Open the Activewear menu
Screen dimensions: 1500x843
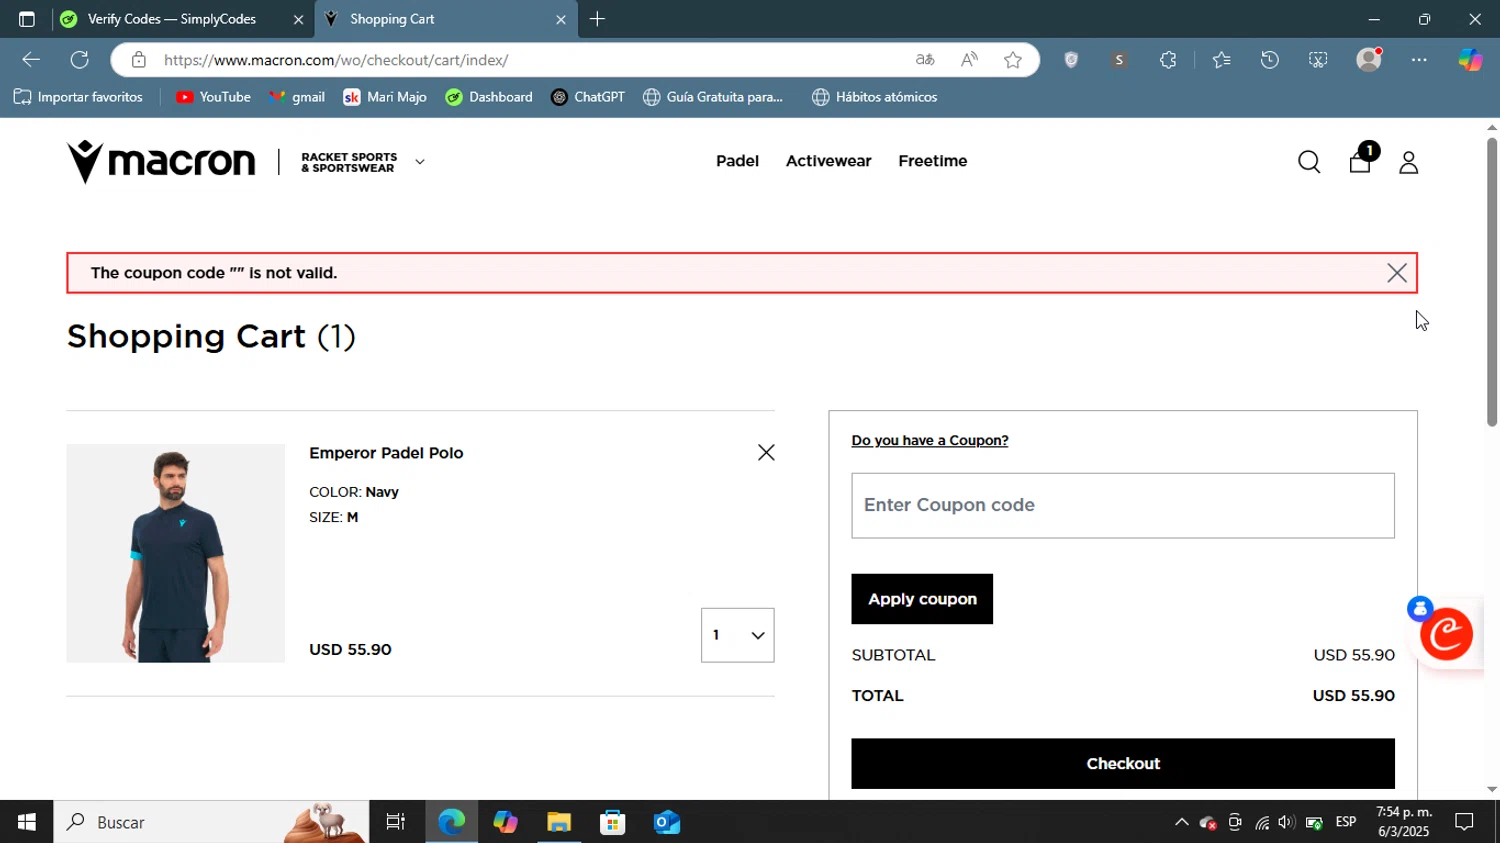click(x=828, y=161)
